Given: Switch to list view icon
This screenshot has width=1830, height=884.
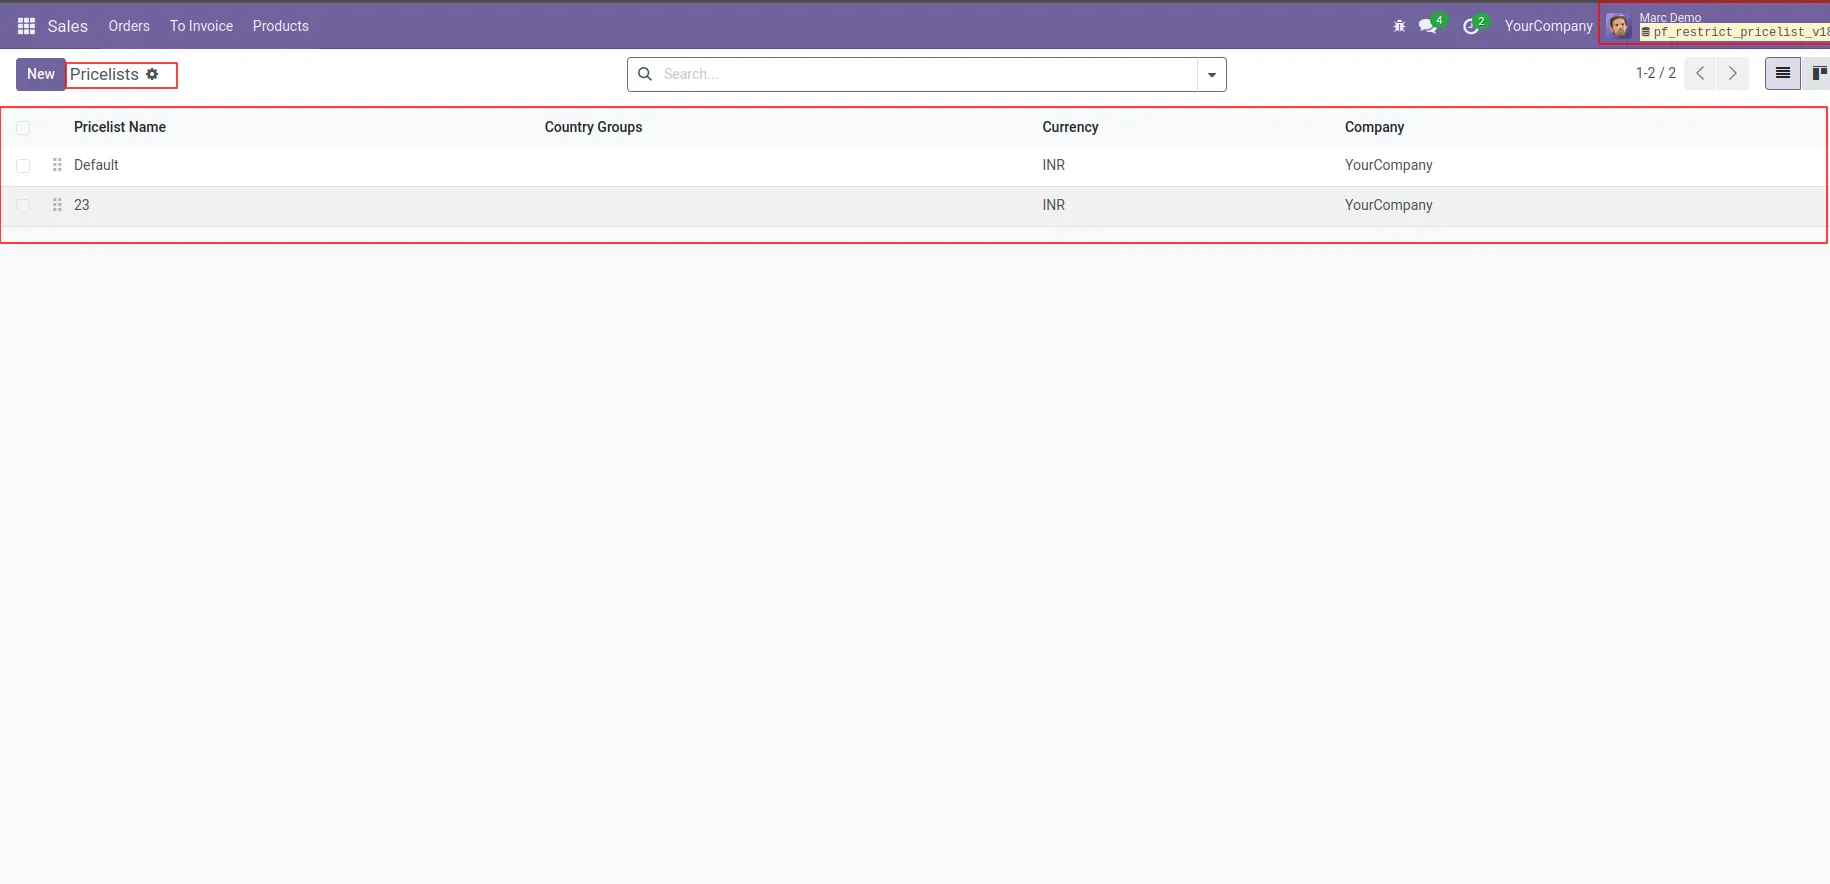Looking at the screenshot, I should pyautogui.click(x=1783, y=73).
